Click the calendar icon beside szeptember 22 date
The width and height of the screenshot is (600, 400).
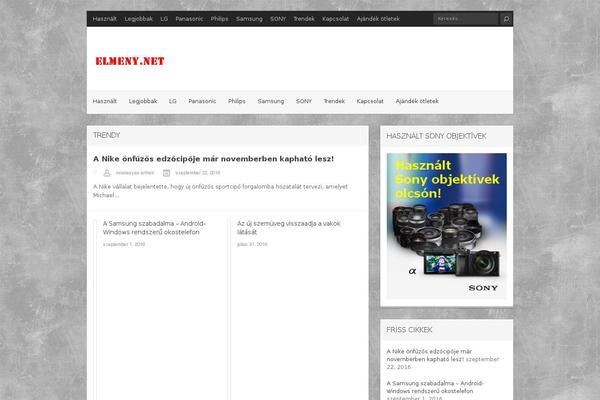[x=166, y=173]
